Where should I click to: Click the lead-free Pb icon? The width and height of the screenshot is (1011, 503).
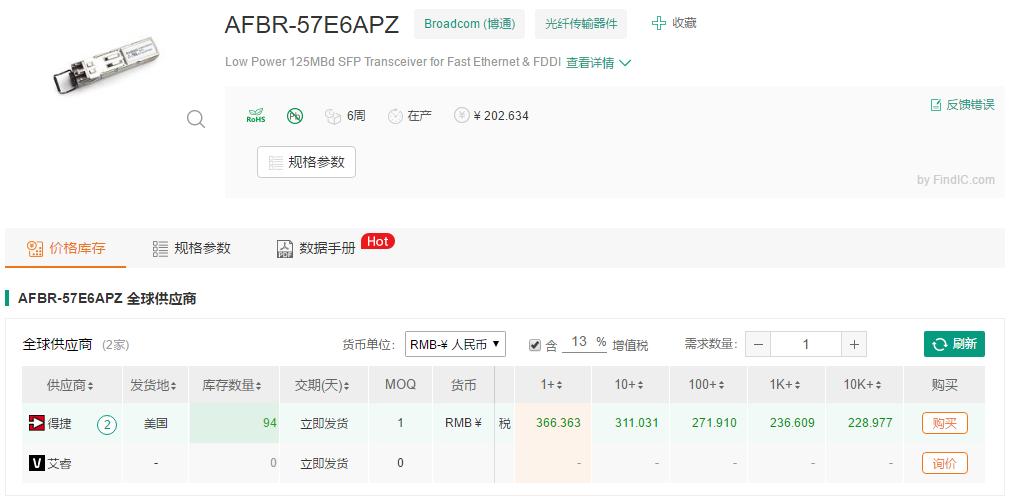pyautogui.click(x=295, y=116)
